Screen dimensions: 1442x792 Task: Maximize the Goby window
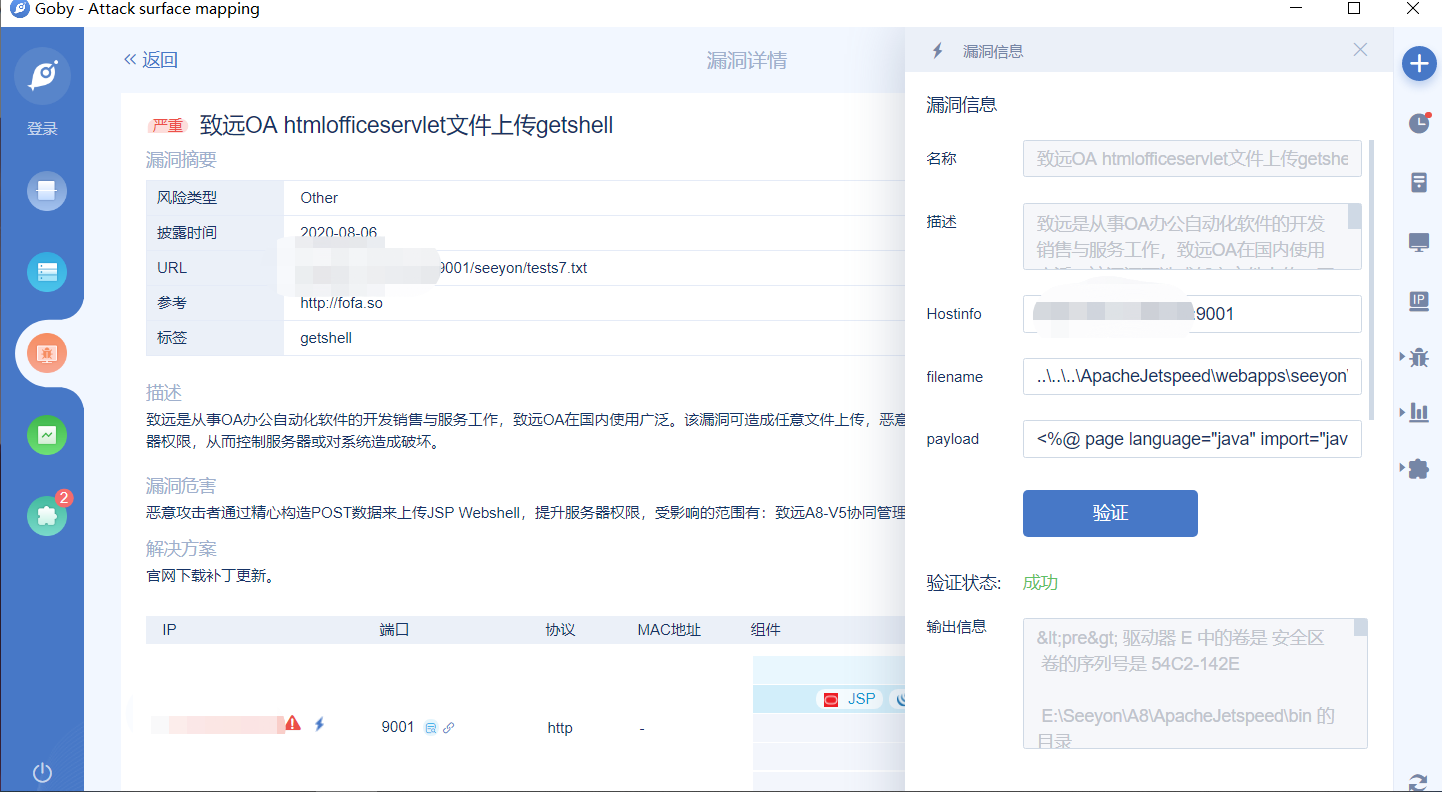click(1354, 8)
